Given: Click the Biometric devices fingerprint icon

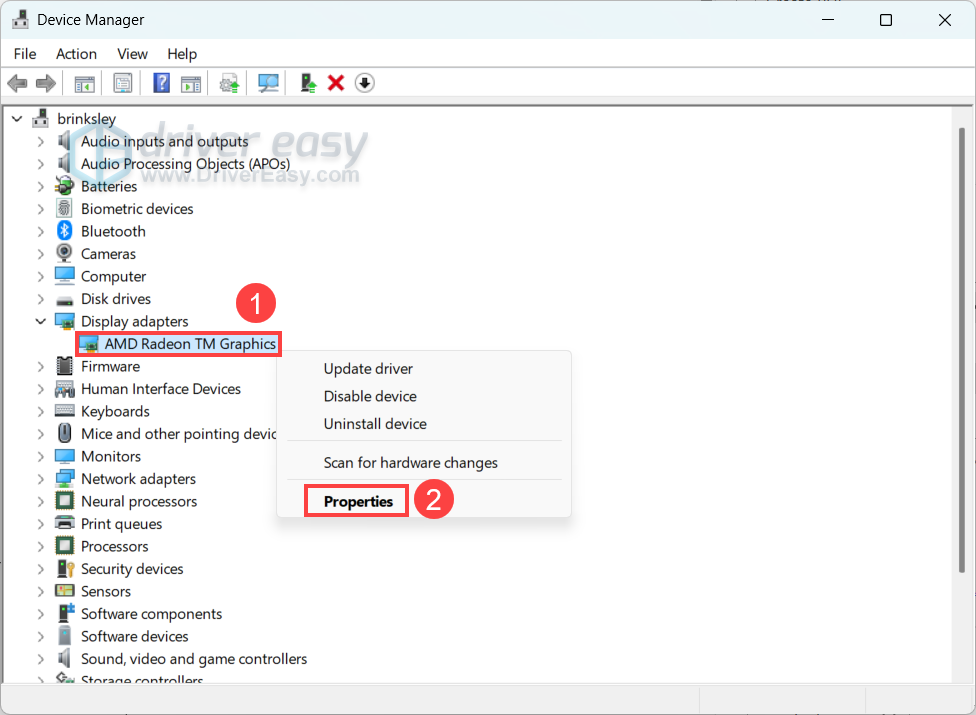Looking at the screenshot, I should 64,208.
